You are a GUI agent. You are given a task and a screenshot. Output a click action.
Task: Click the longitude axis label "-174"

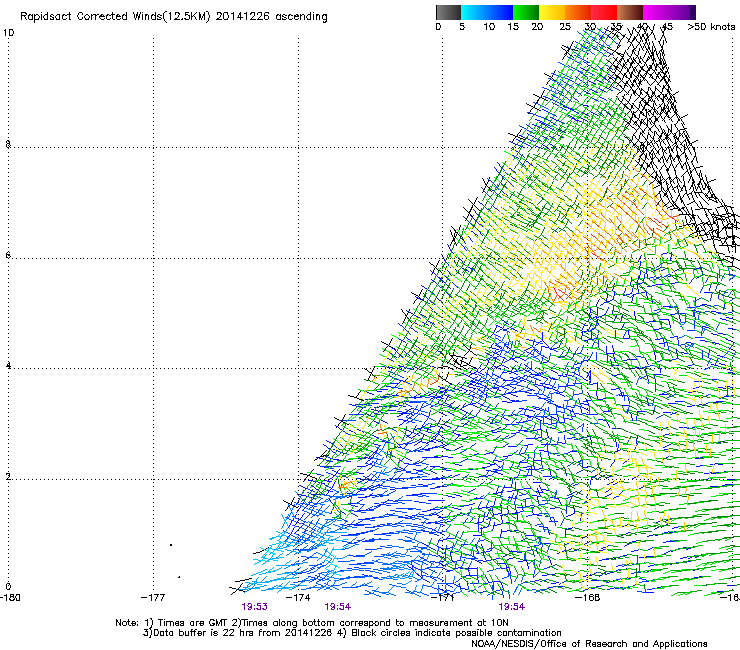click(298, 598)
